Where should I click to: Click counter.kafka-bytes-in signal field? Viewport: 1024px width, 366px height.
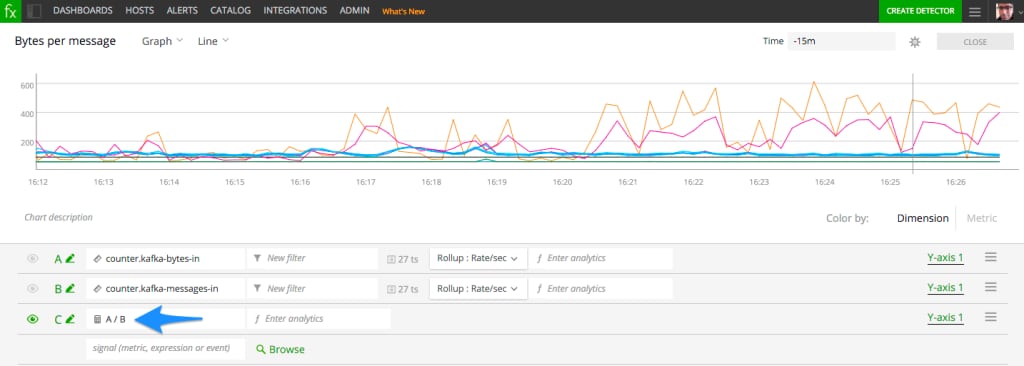165,258
